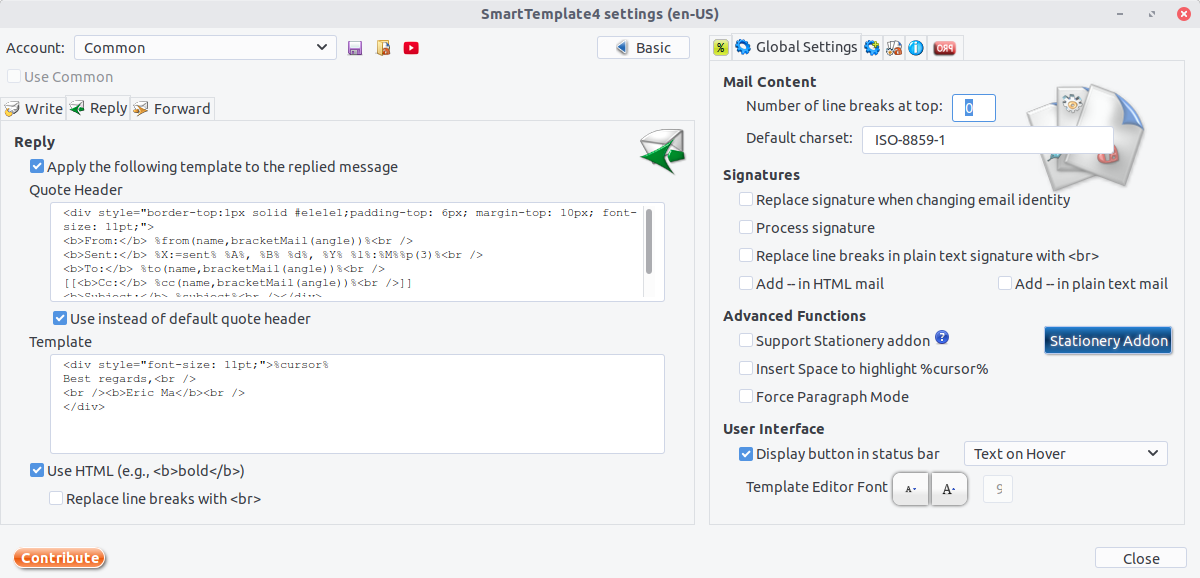Click the Stationery Addon button
The height and width of the screenshot is (578, 1200).
pyautogui.click(x=1108, y=340)
